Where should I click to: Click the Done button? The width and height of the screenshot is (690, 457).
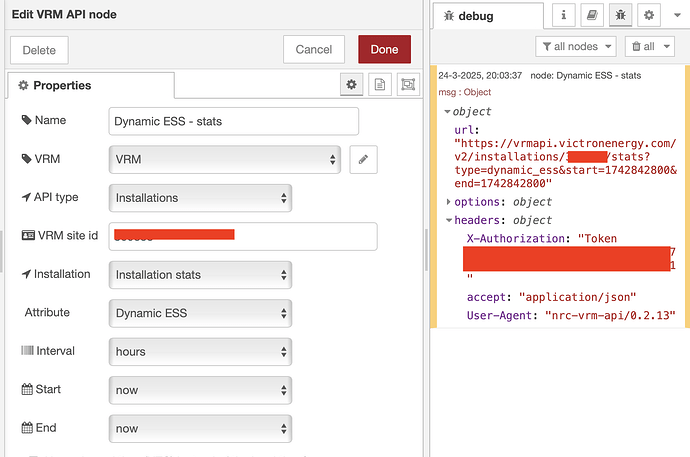[384, 49]
